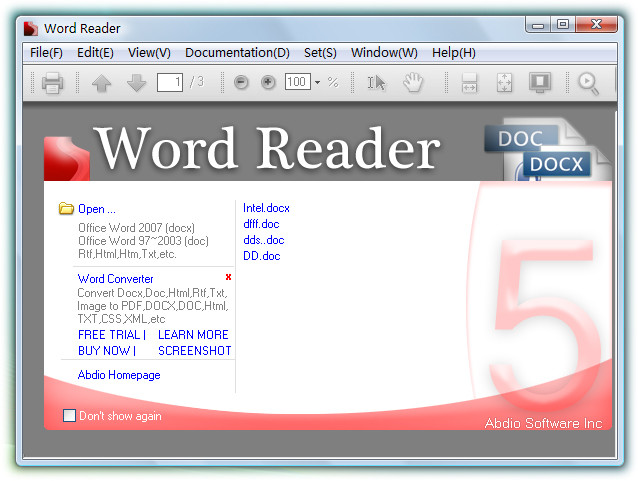The width and height of the screenshot is (638, 481).
Task: Go to next page with down arrow
Action: tap(136, 83)
